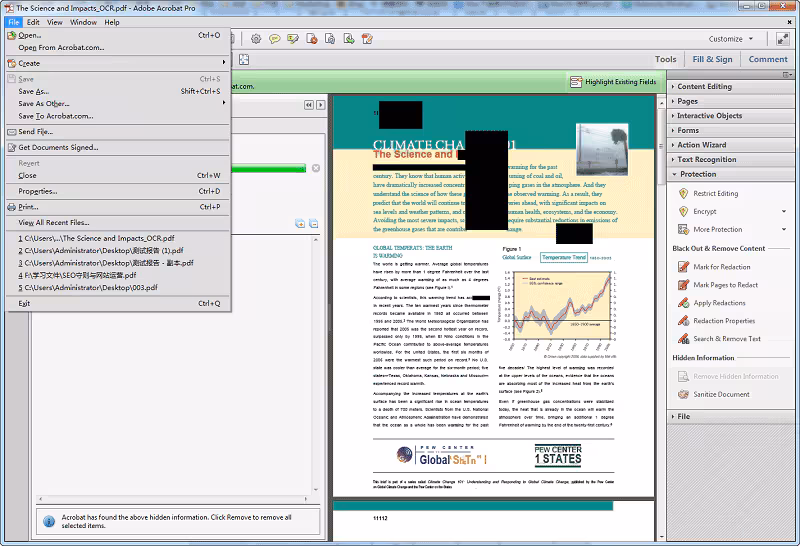Choose Get Documents Signed... entry
Image resolution: width=800 pixels, height=546 pixels.
click(x=117, y=147)
